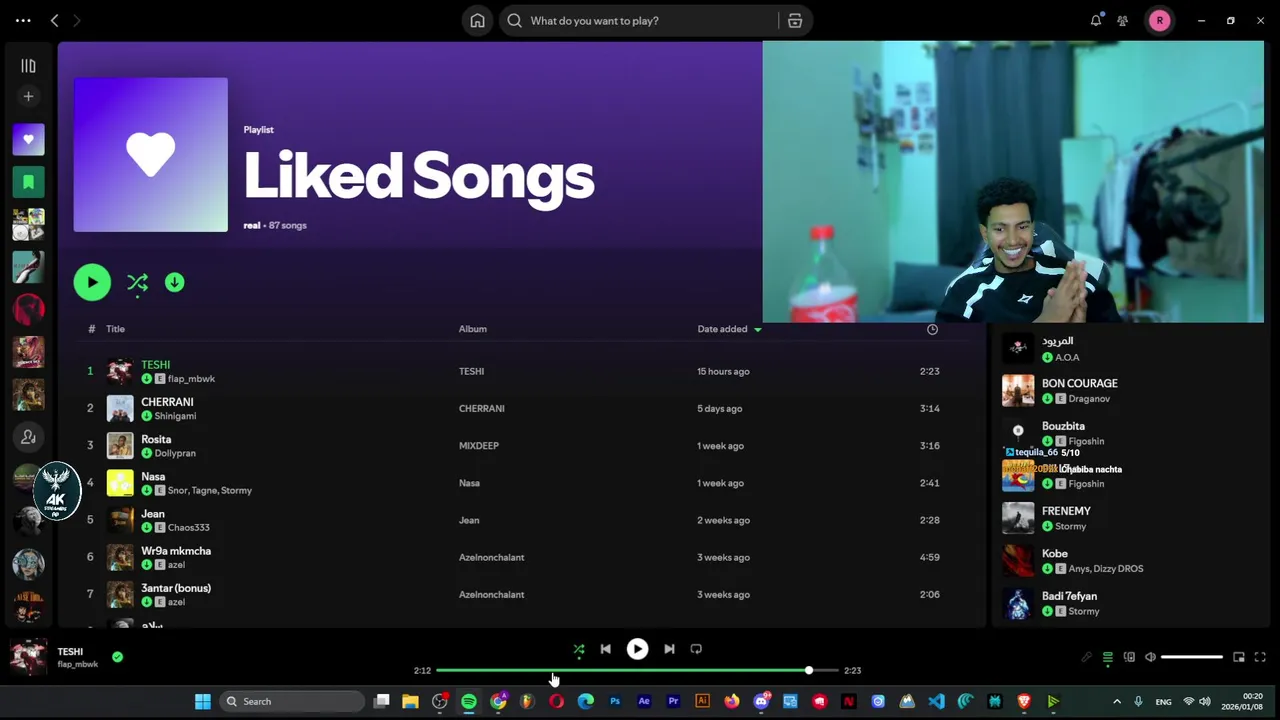
Task: Skip to next track in player bar
Action: coord(669,649)
